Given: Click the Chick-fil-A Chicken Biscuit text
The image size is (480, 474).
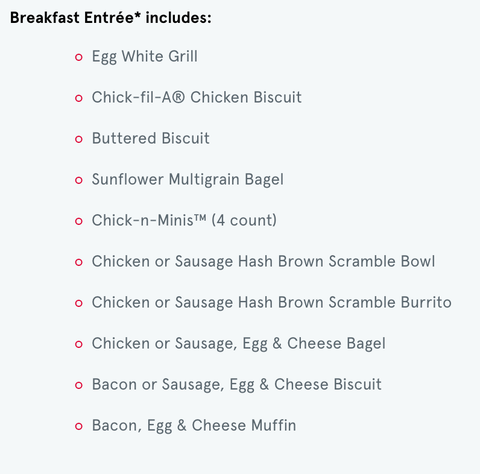Looking at the screenshot, I should pos(197,97).
